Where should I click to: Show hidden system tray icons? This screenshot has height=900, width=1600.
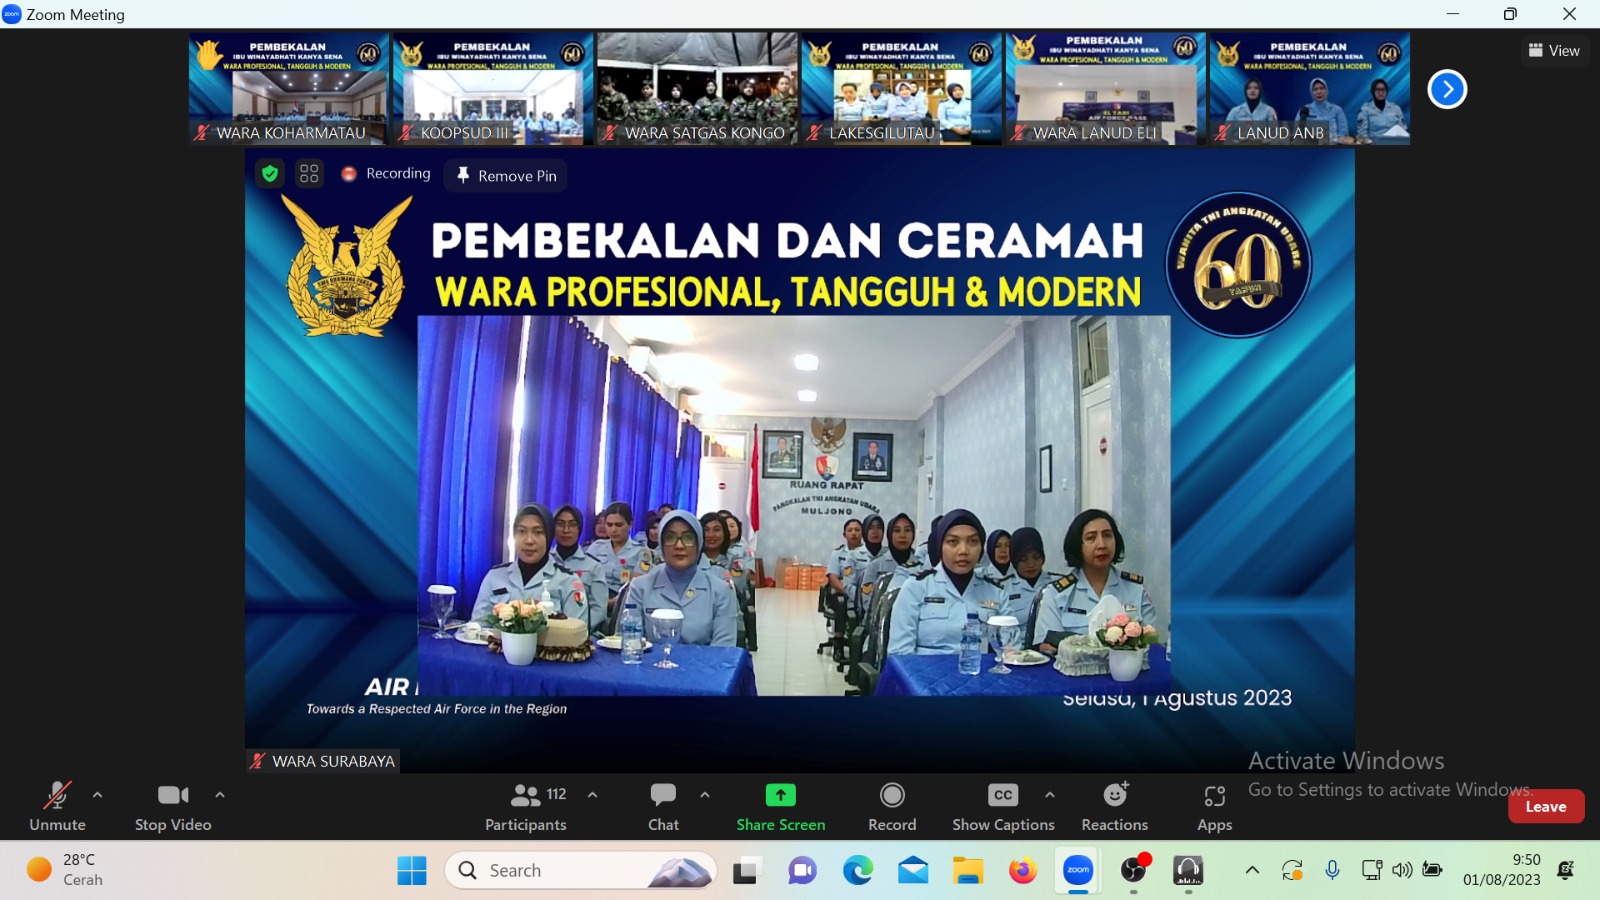1252,870
